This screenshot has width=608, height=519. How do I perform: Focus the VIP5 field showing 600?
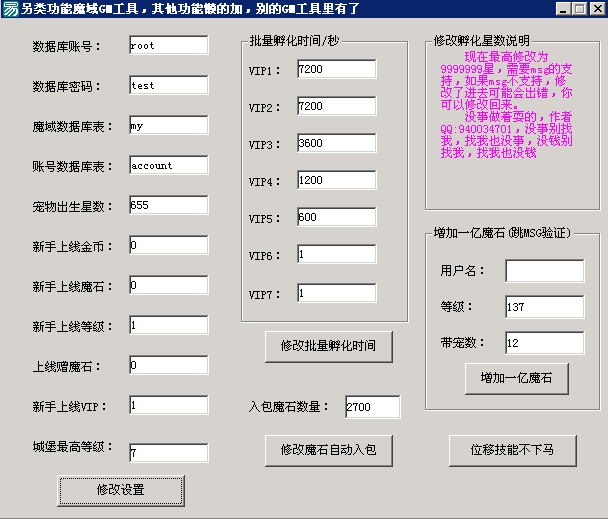pyautogui.click(x=336, y=218)
